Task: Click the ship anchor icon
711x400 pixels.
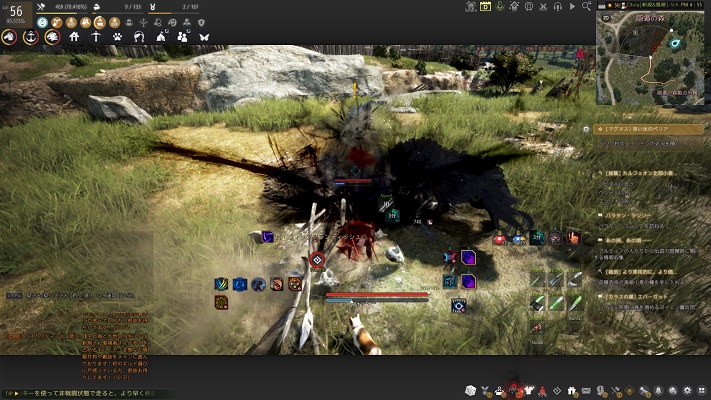Action: pyautogui.click(x=30, y=37)
